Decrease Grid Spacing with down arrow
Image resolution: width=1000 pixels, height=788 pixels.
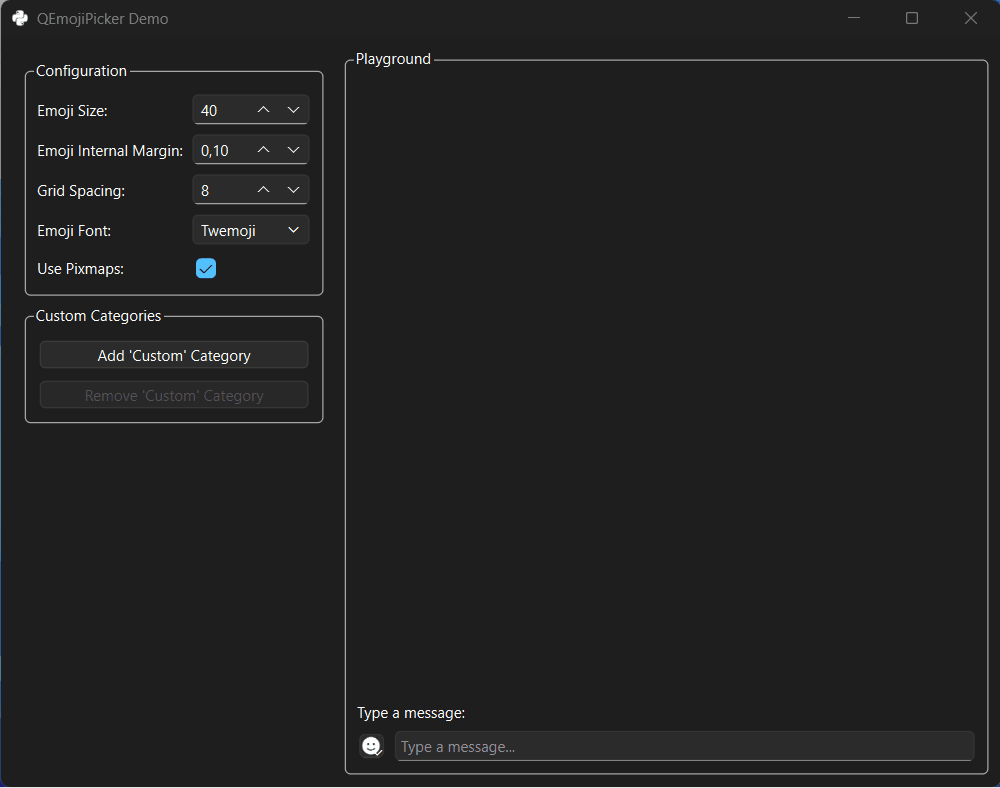point(293,190)
